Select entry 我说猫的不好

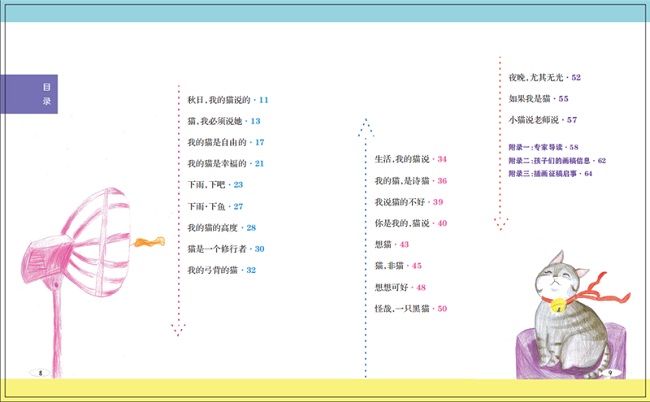pos(409,202)
